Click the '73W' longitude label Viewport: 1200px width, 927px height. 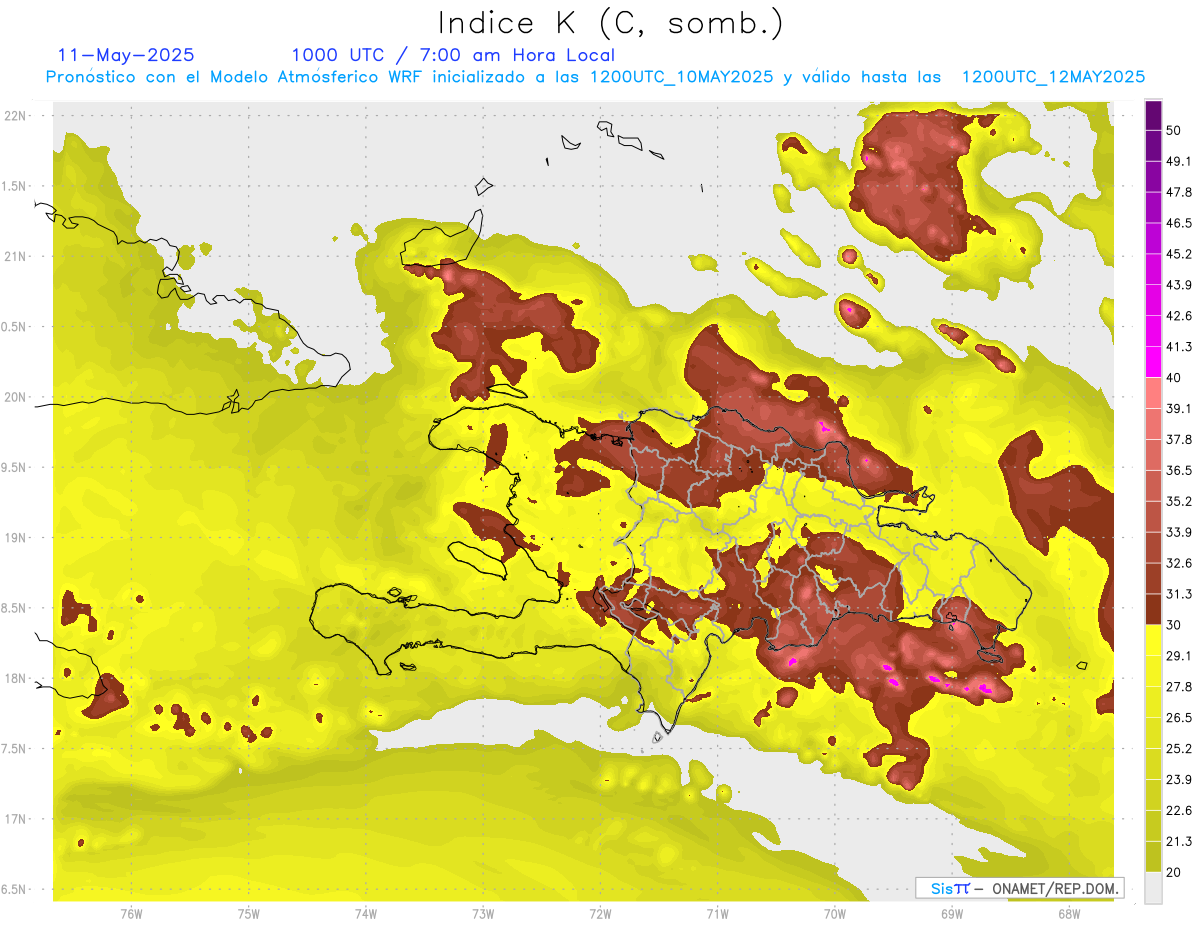pos(483,915)
